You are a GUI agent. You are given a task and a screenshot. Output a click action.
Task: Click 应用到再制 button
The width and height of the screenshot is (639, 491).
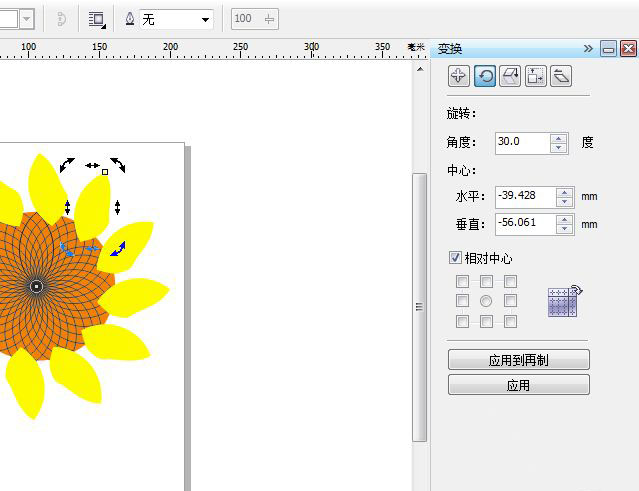click(518, 360)
